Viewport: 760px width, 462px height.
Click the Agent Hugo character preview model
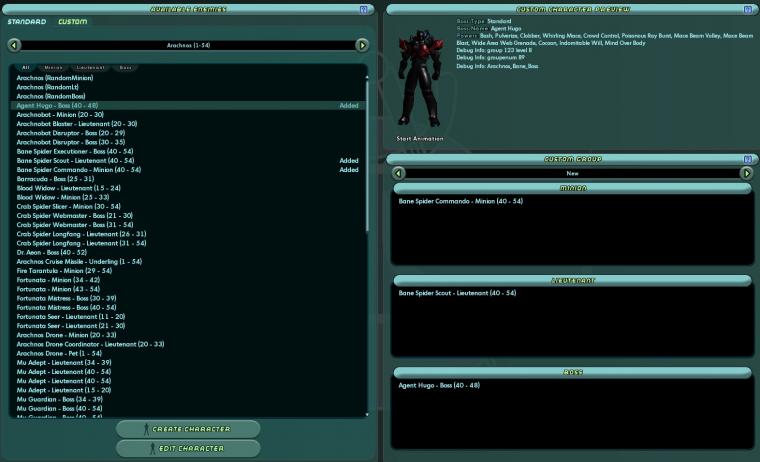[420, 78]
